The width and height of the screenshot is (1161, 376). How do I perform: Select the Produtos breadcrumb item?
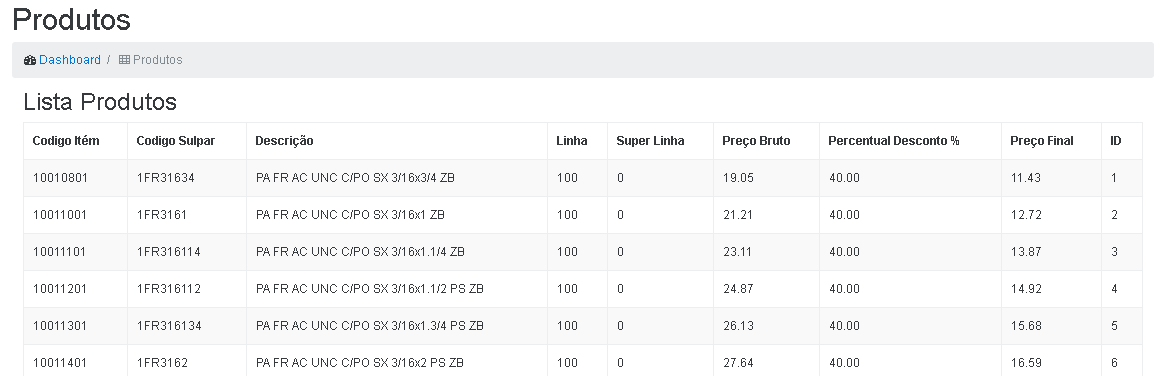pyautogui.click(x=158, y=60)
